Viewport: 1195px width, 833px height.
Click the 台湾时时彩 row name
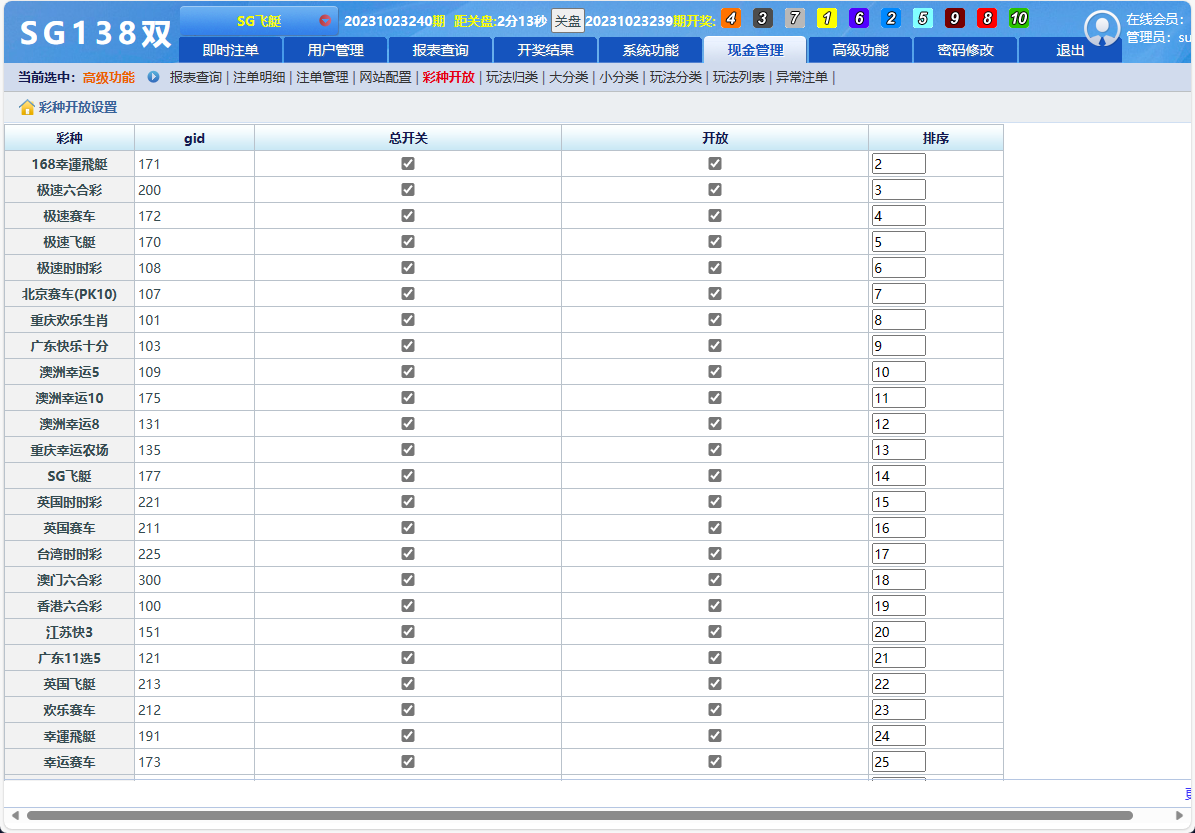[x=69, y=554]
